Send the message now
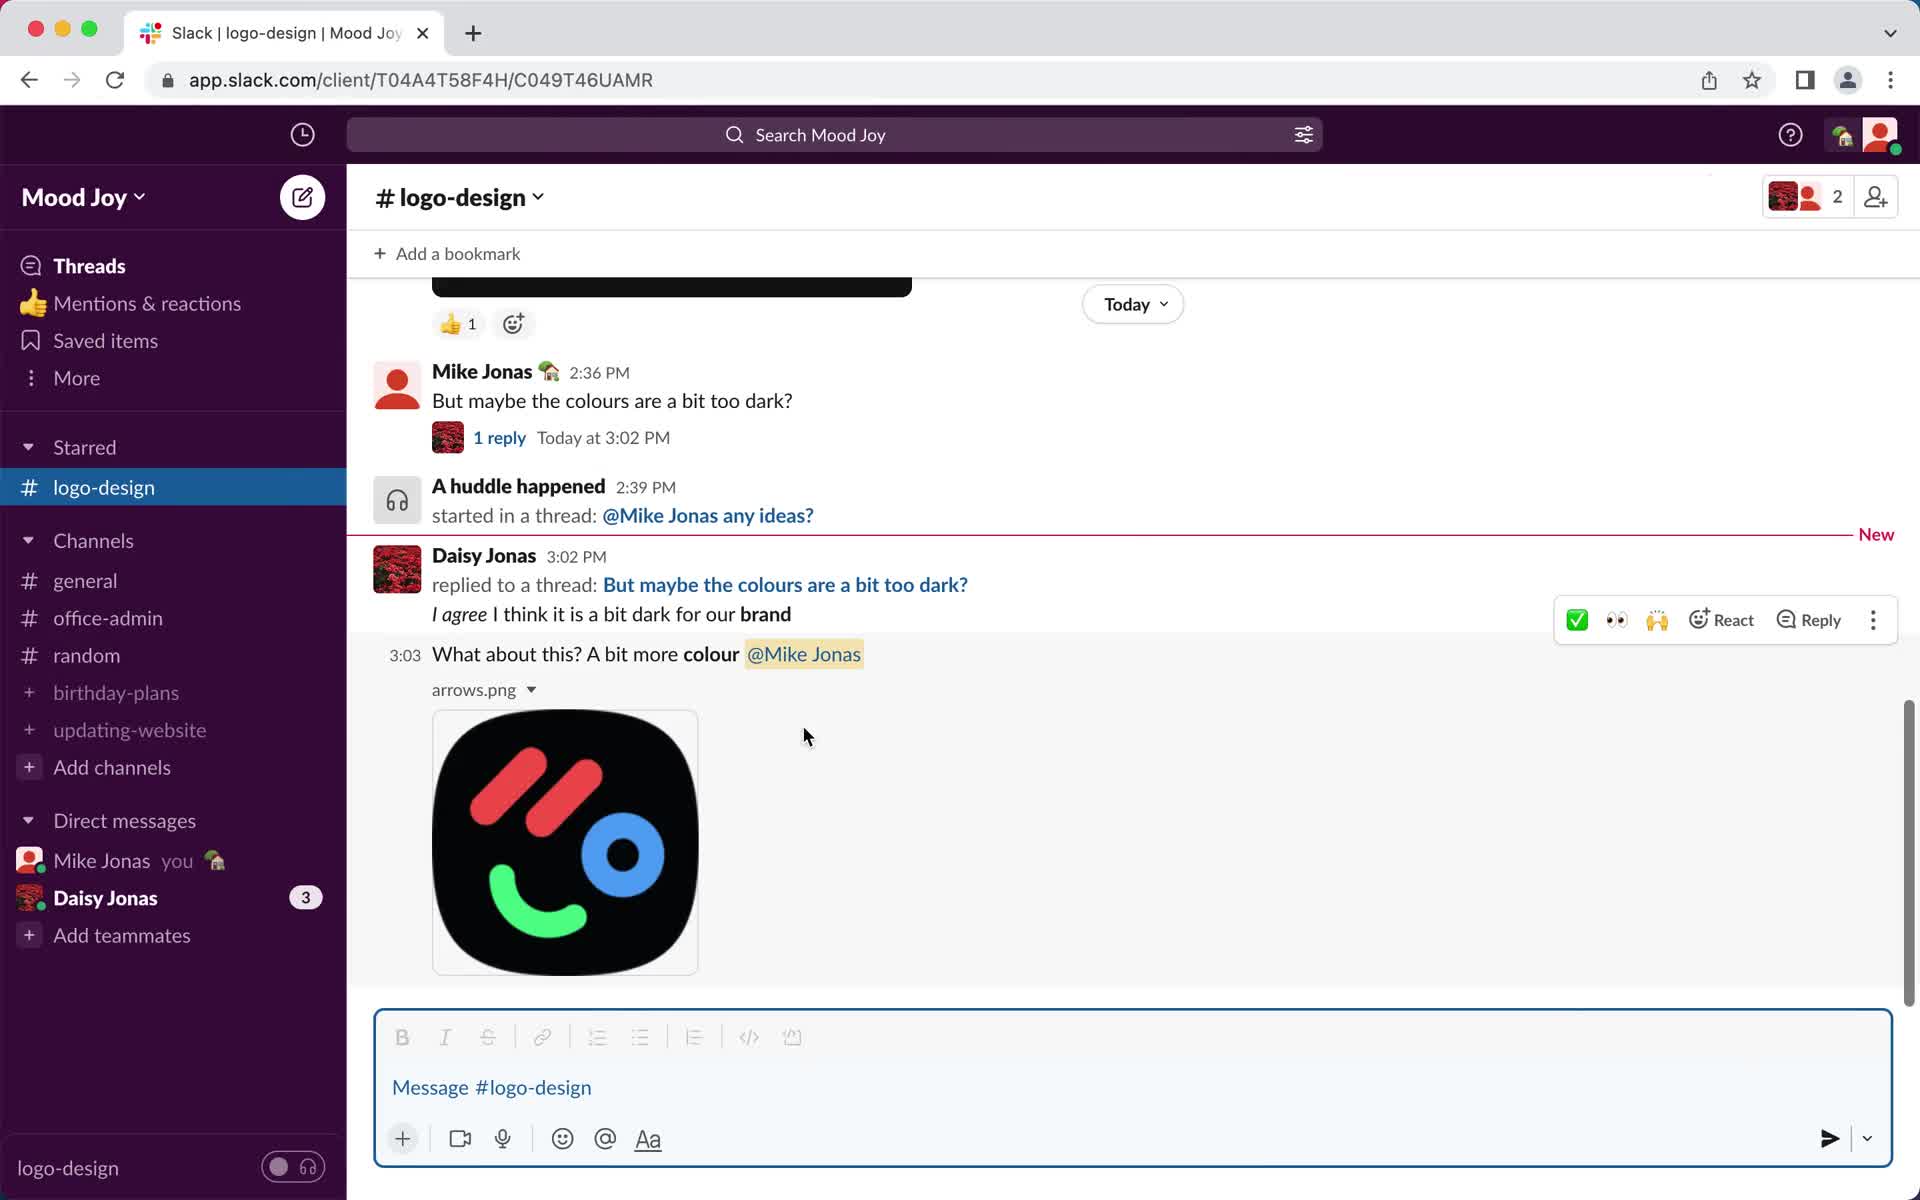Screen dimensions: 1920x1200 pos(1829,1138)
